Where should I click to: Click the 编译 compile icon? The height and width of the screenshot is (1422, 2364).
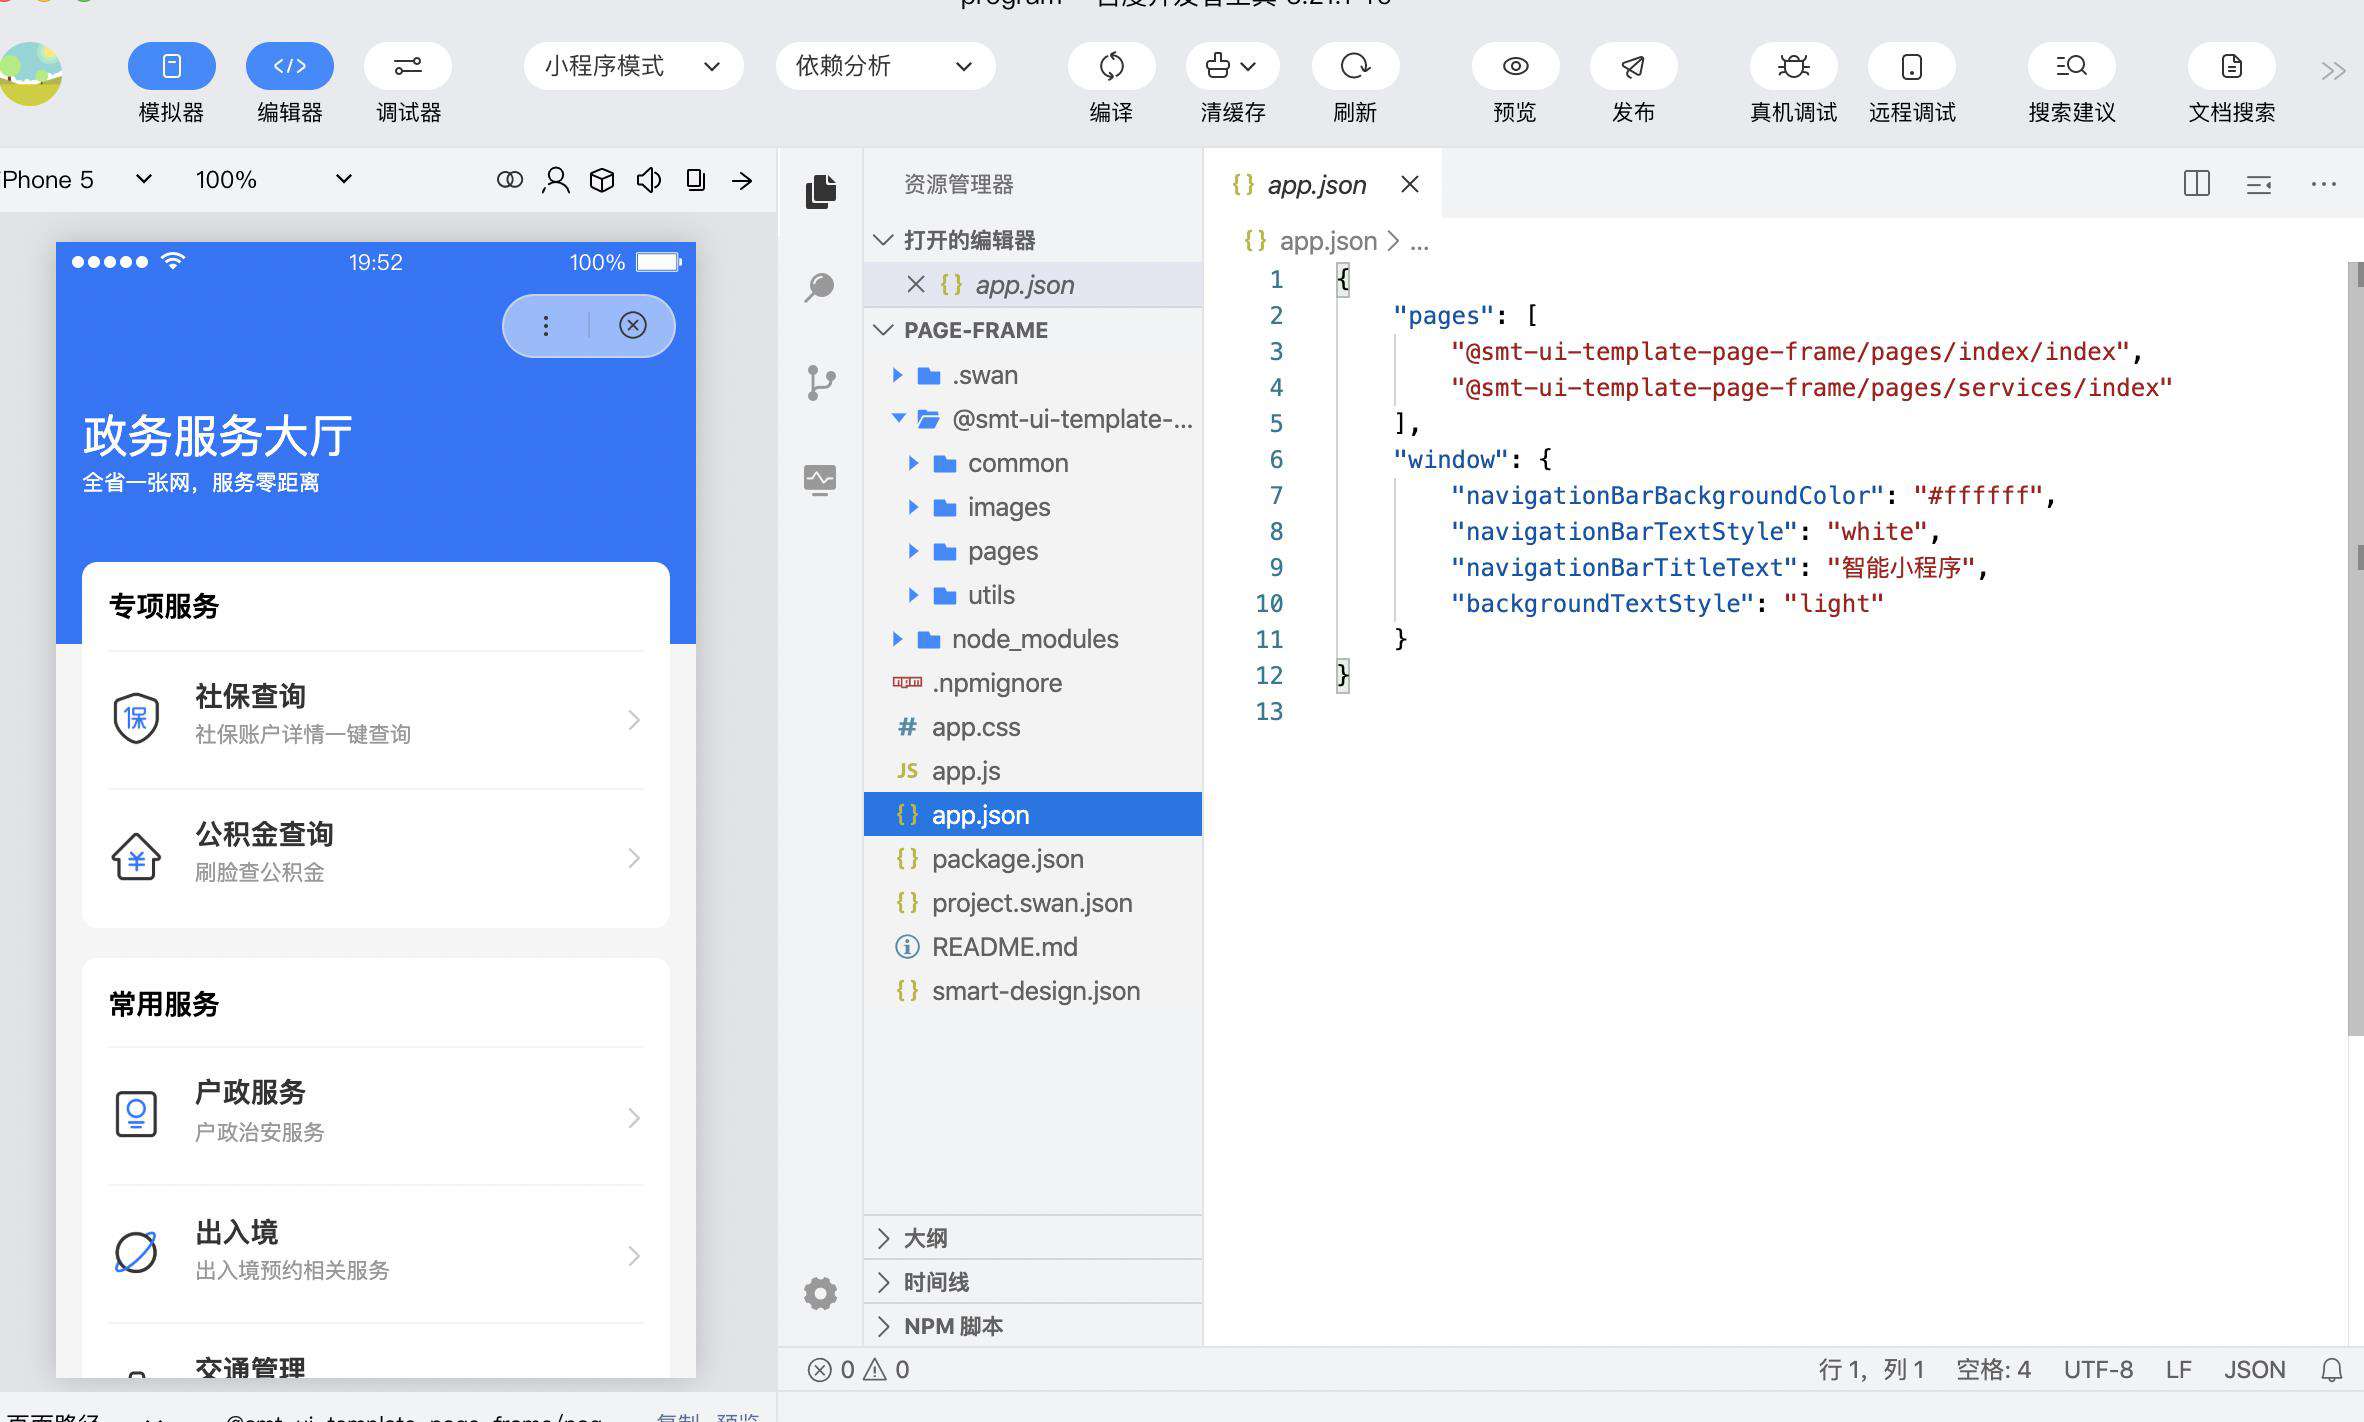pos(1111,66)
